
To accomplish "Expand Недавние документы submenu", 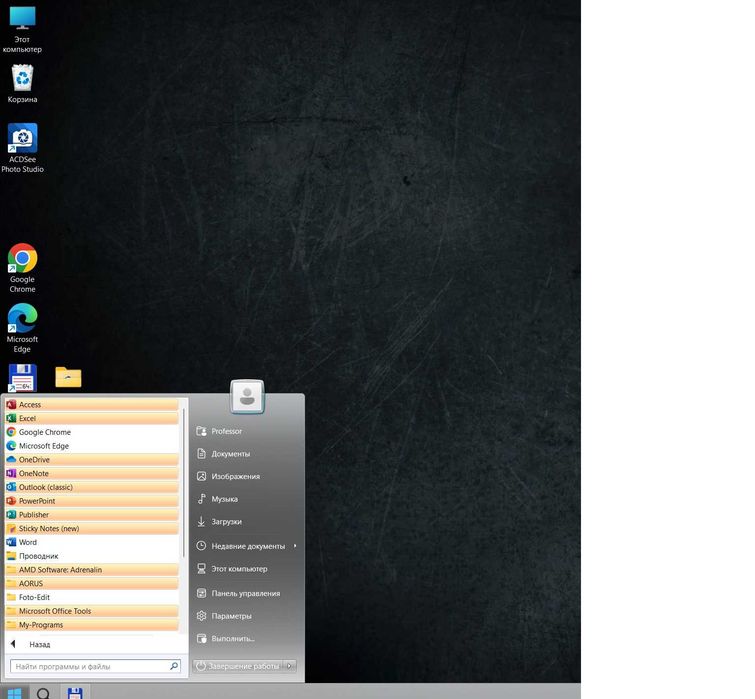I will tap(247, 546).
